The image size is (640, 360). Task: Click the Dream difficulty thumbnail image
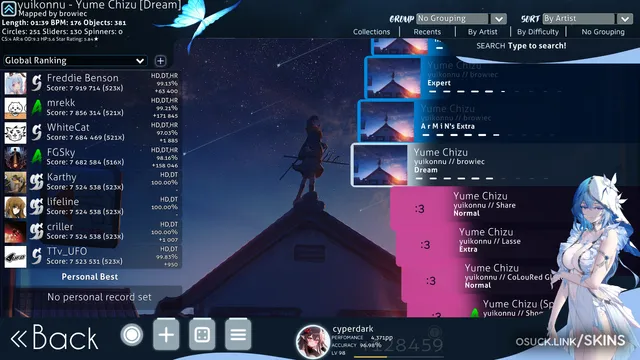tap(381, 165)
